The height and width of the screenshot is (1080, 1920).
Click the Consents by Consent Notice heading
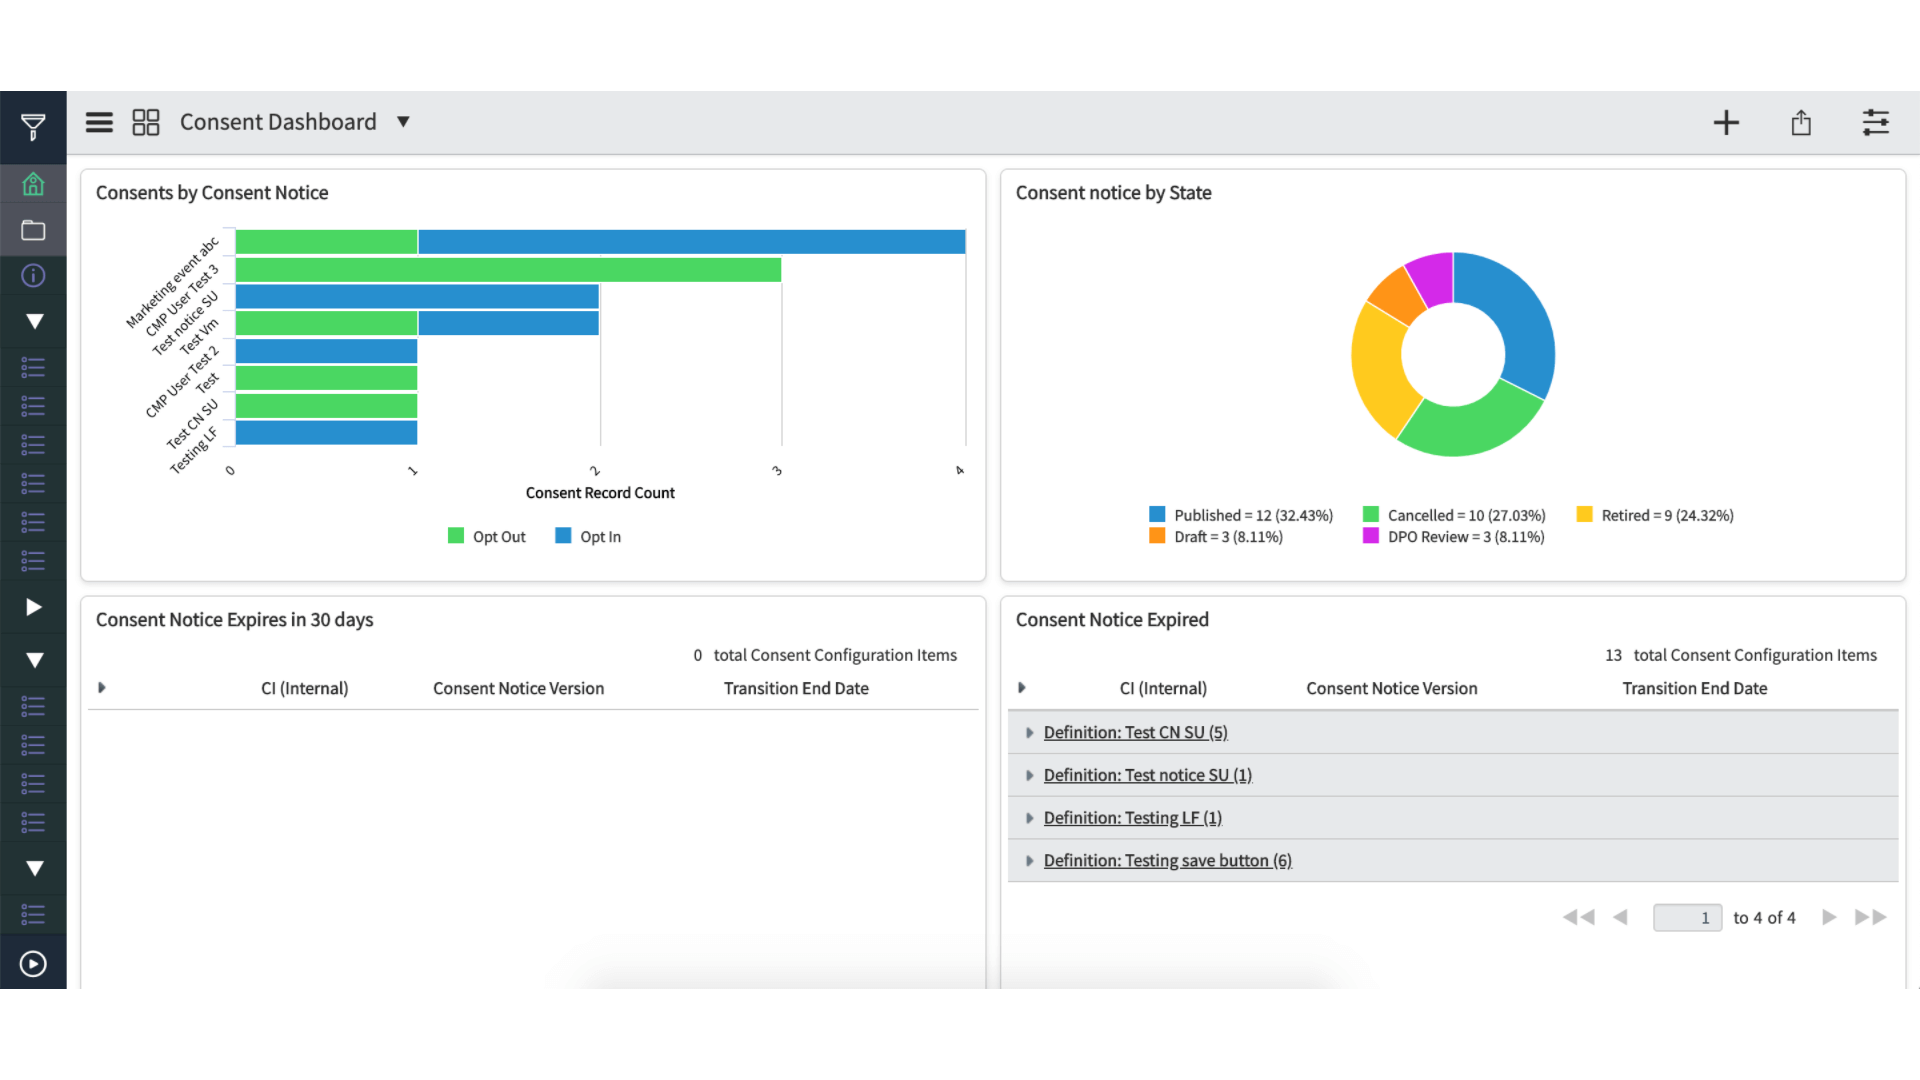(x=212, y=193)
